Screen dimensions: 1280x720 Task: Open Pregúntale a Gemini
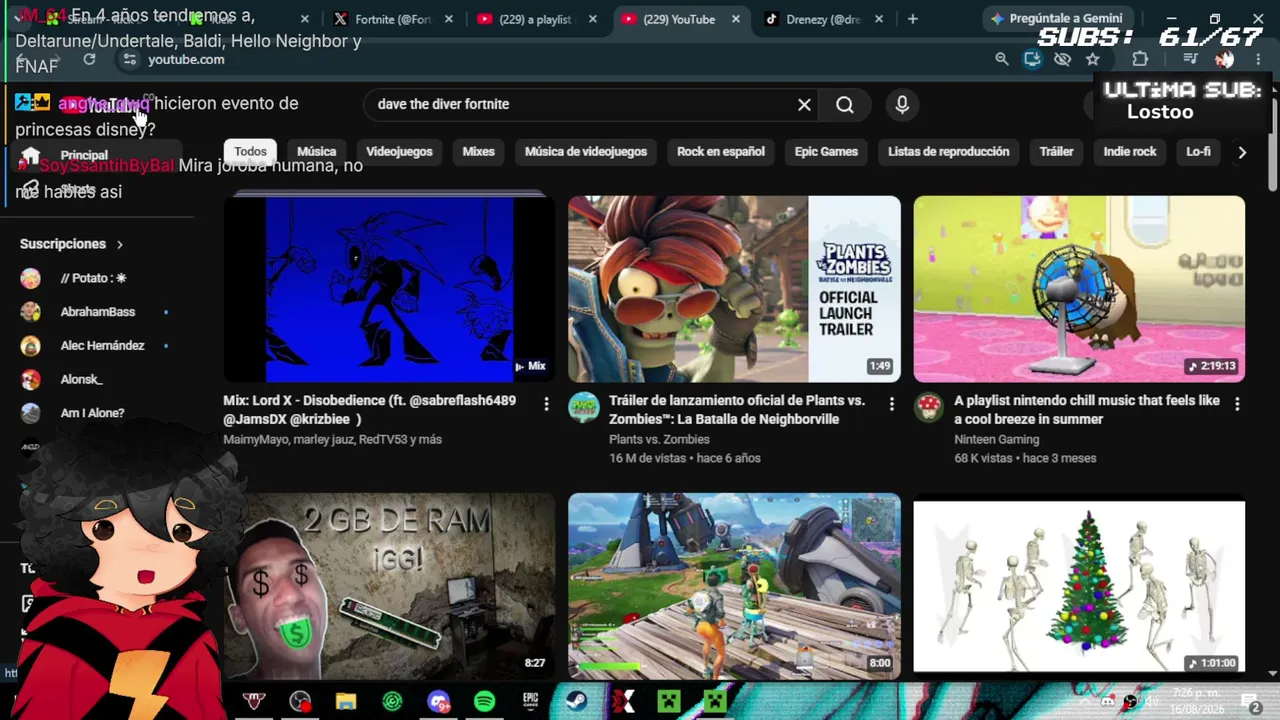pos(1057,19)
